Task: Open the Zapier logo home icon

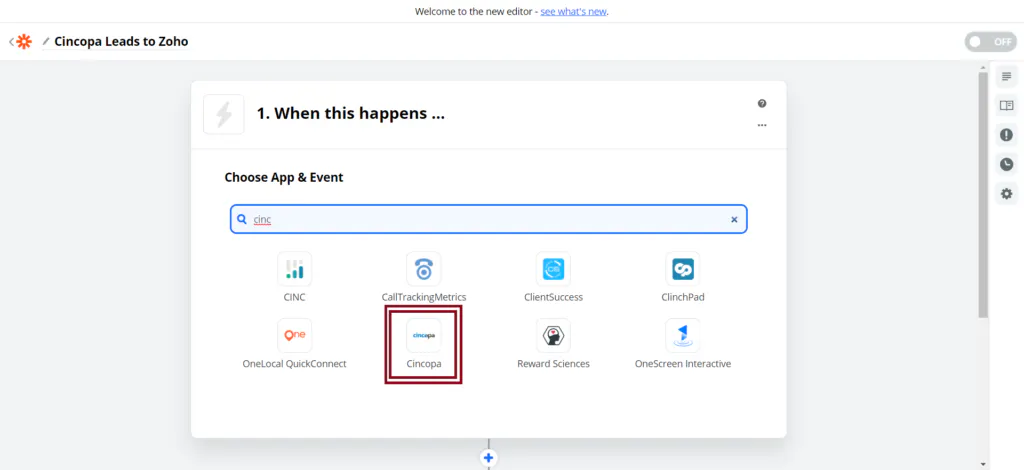Action: [x=24, y=42]
